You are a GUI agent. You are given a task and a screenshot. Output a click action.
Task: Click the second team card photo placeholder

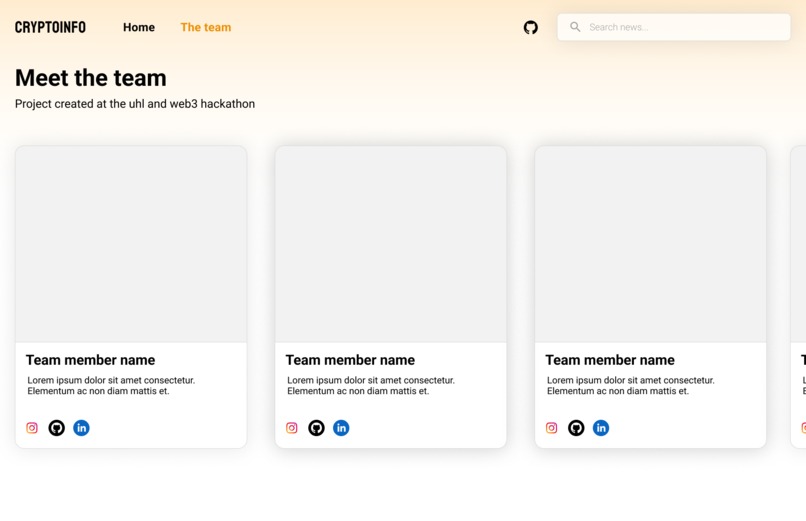click(391, 244)
